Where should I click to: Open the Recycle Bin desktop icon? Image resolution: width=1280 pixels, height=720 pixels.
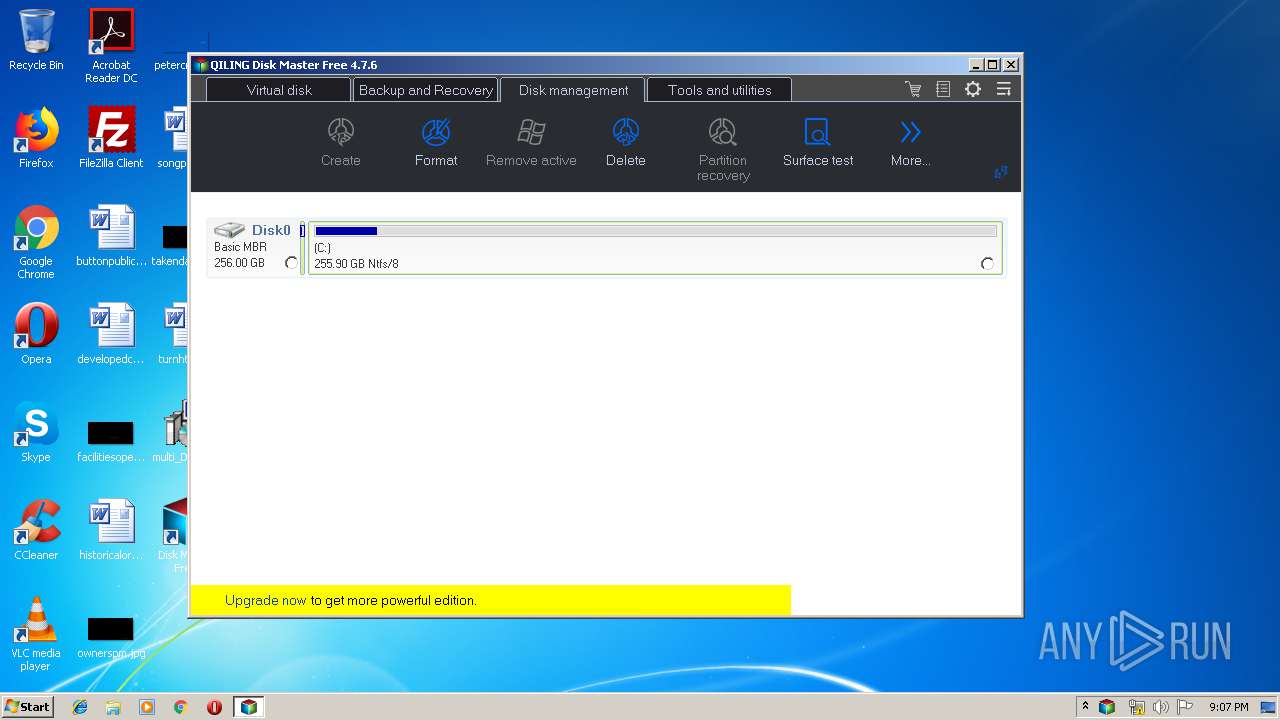tap(36, 40)
